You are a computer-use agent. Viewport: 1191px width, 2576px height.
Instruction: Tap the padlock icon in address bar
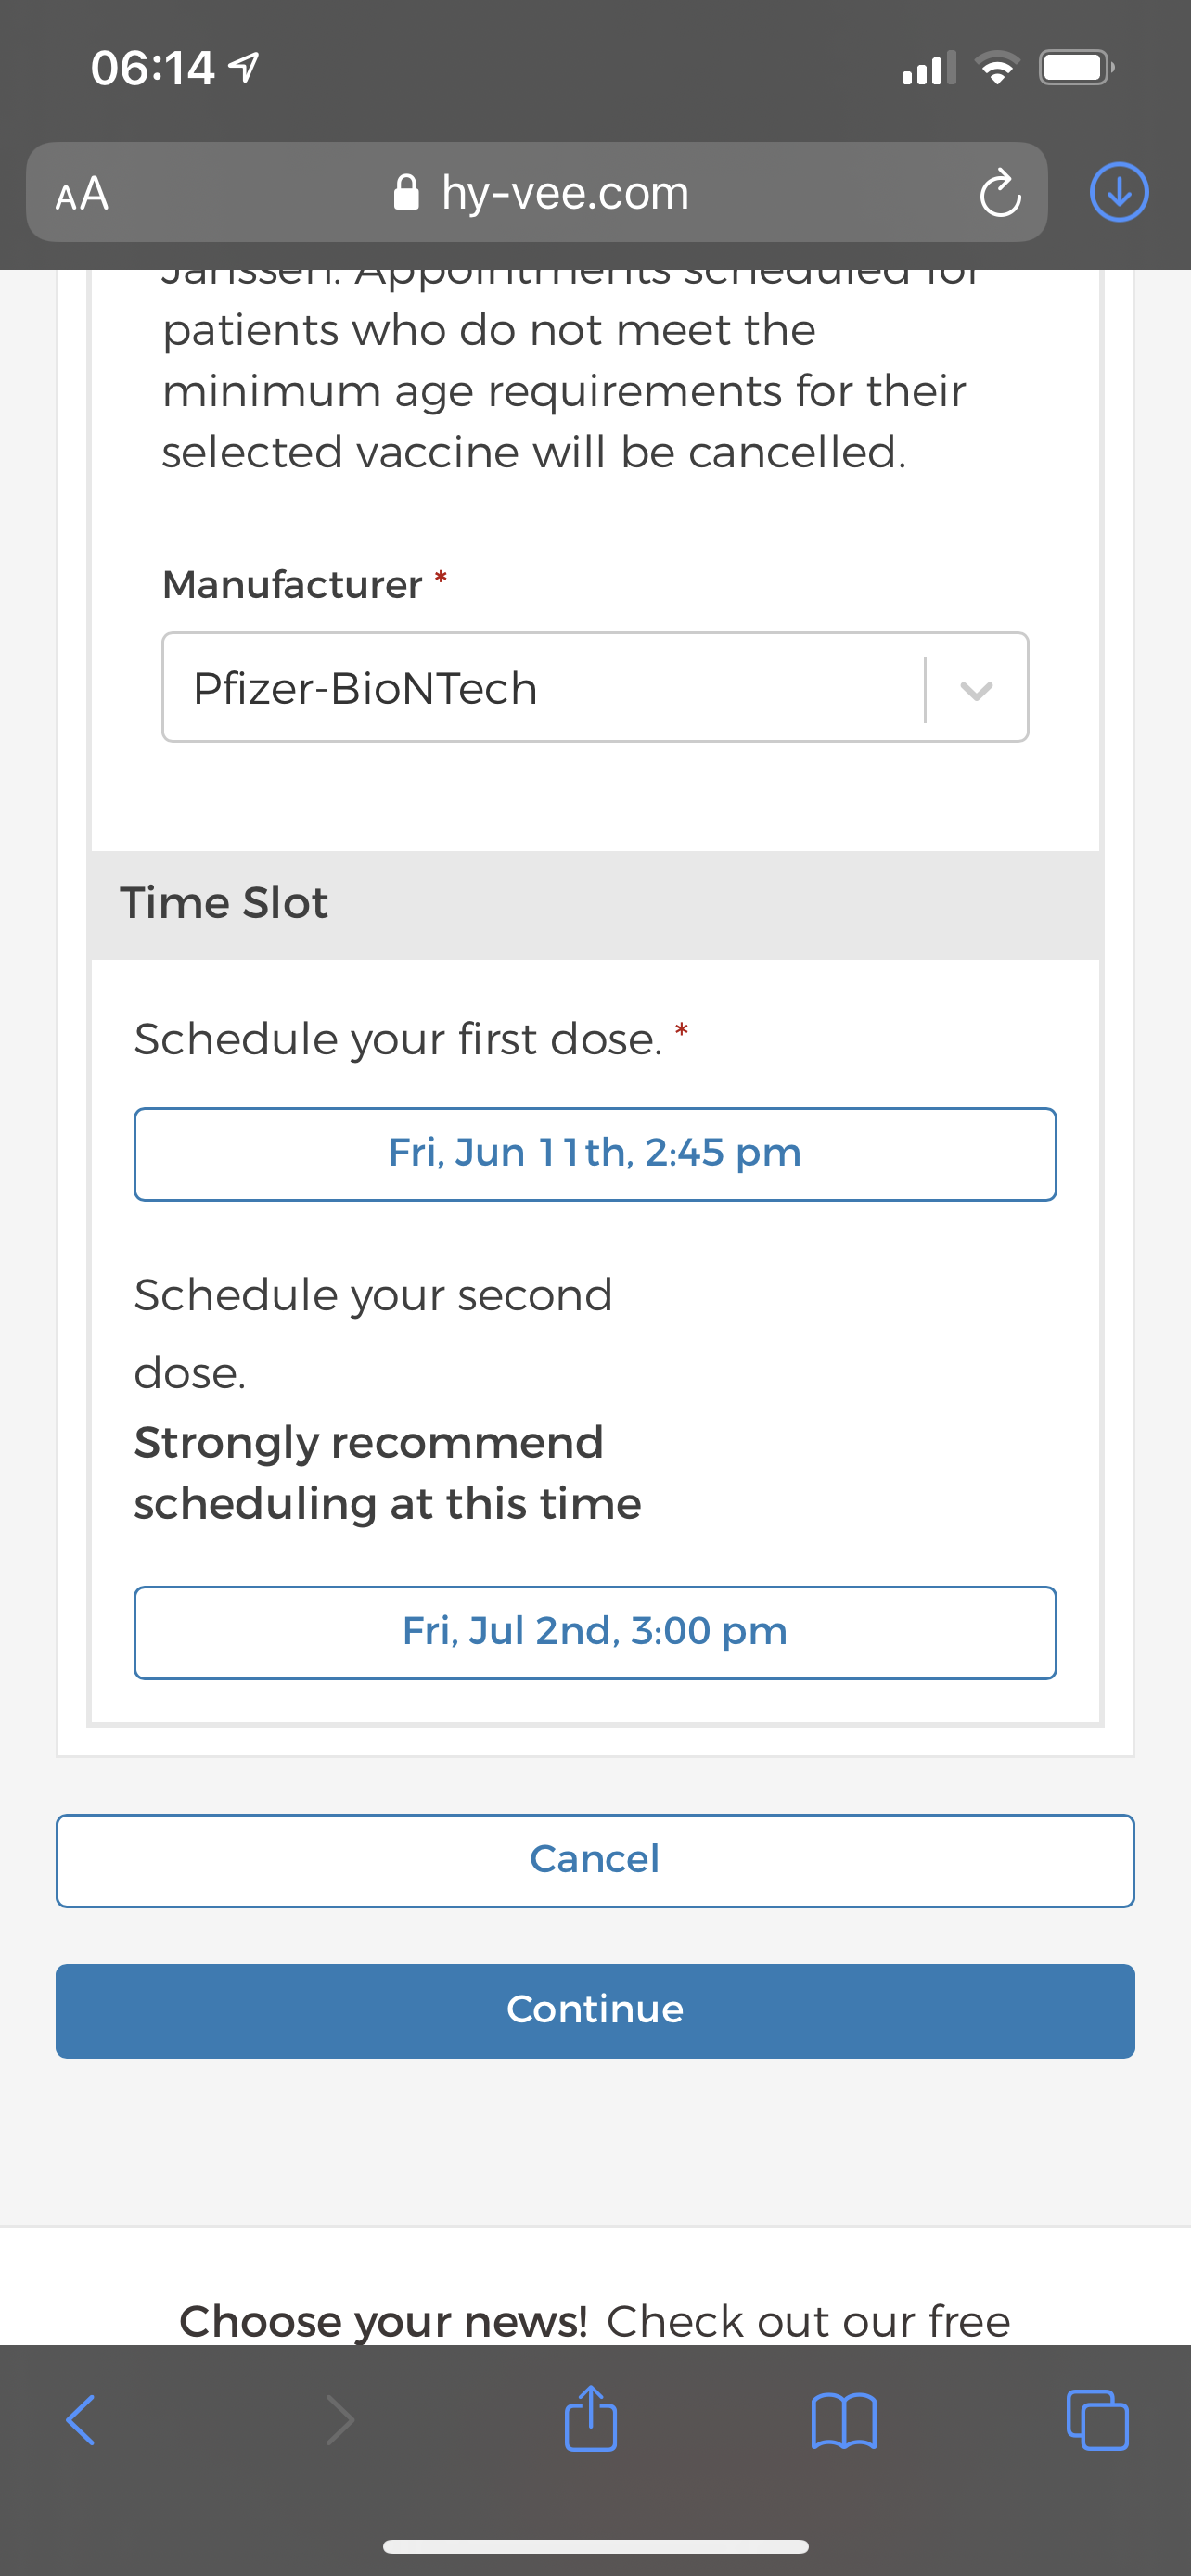406,192
